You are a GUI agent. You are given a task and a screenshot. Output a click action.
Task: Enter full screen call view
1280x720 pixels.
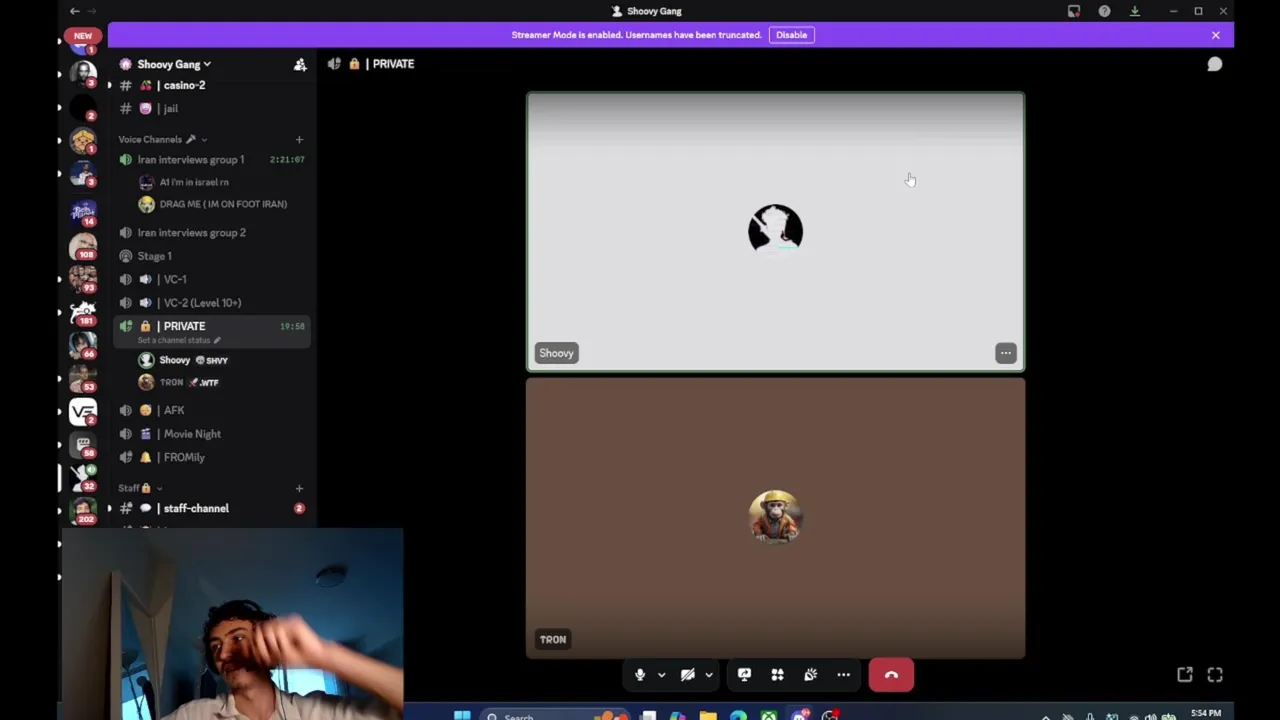1215,675
